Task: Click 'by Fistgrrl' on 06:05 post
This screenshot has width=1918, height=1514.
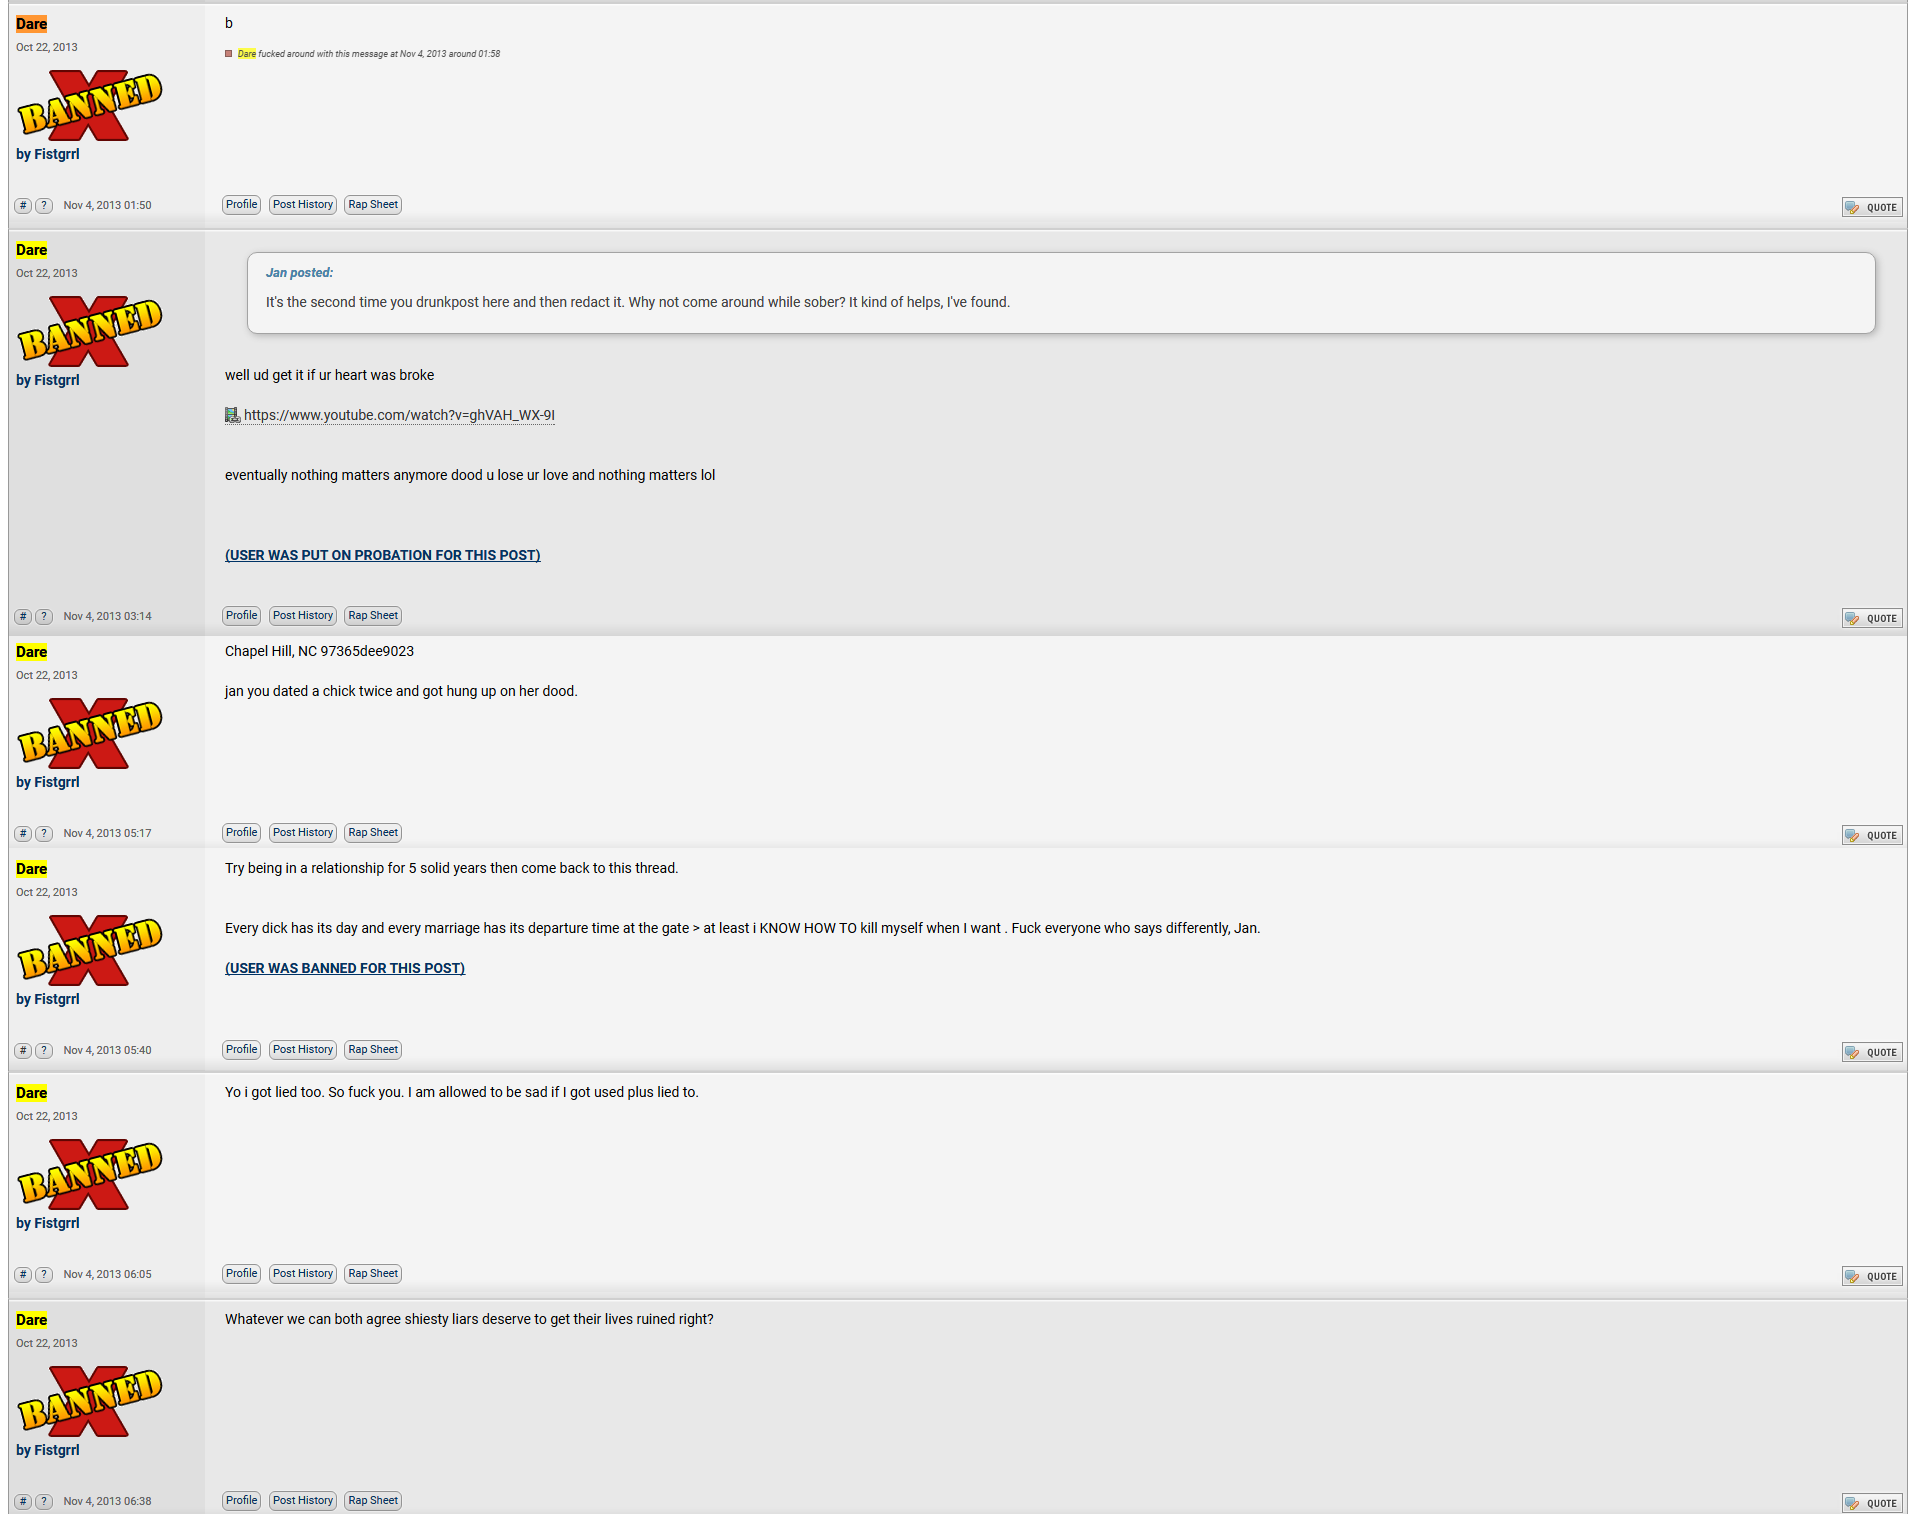Action: (x=47, y=1223)
